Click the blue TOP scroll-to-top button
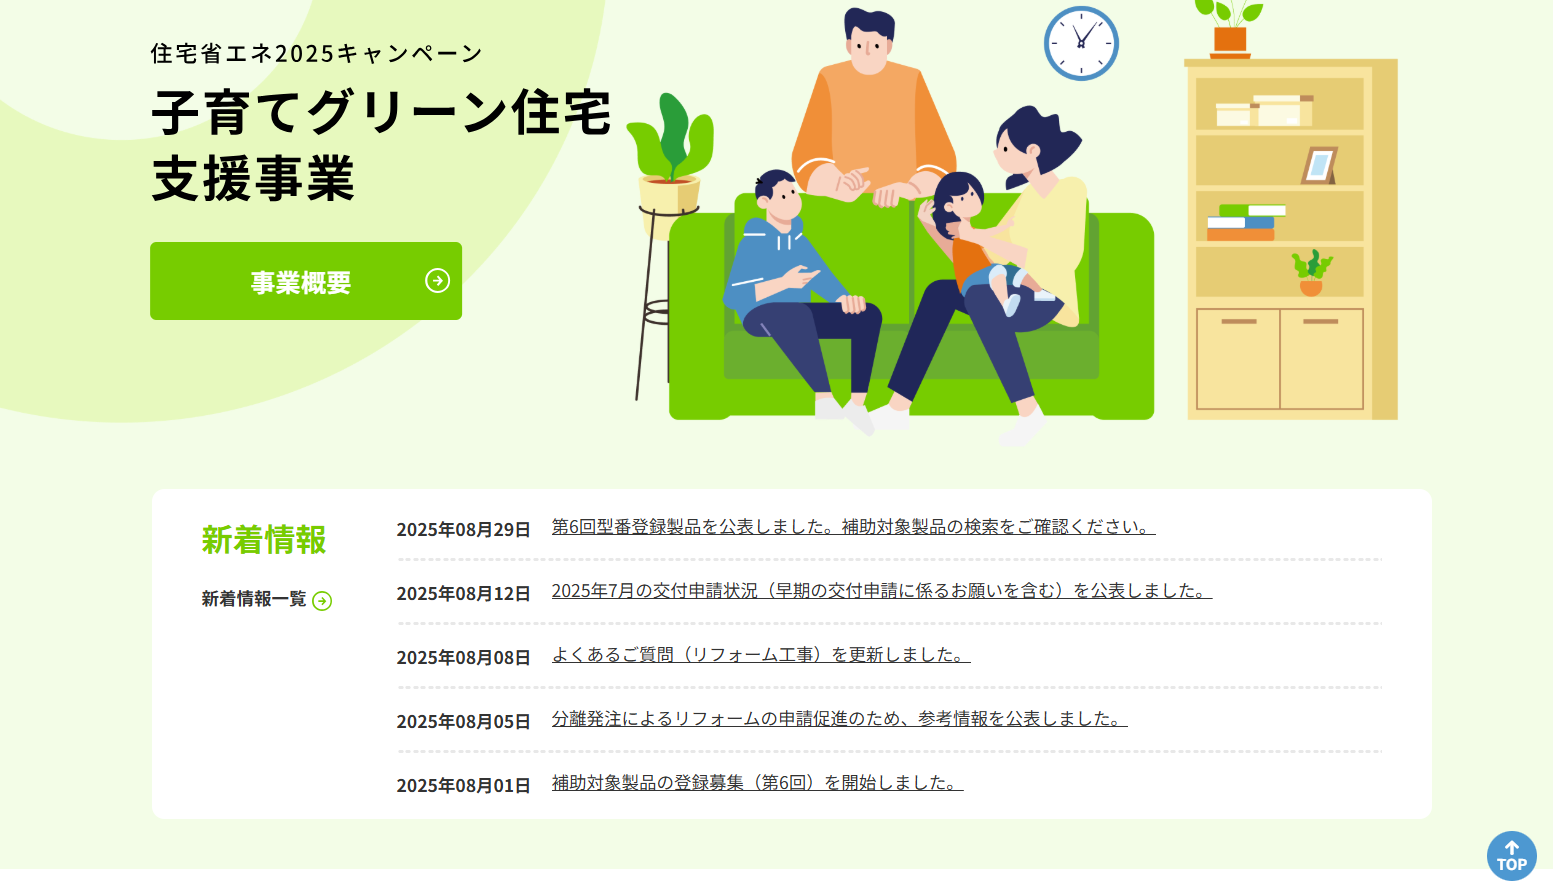 pyautogui.click(x=1511, y=856)
